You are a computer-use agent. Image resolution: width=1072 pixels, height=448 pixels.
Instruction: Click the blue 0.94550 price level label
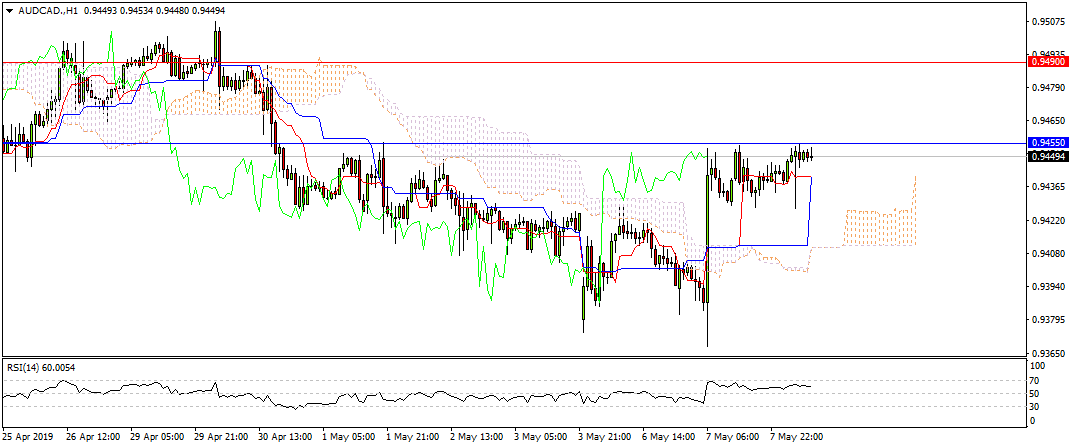click(x=1049, y=143)
